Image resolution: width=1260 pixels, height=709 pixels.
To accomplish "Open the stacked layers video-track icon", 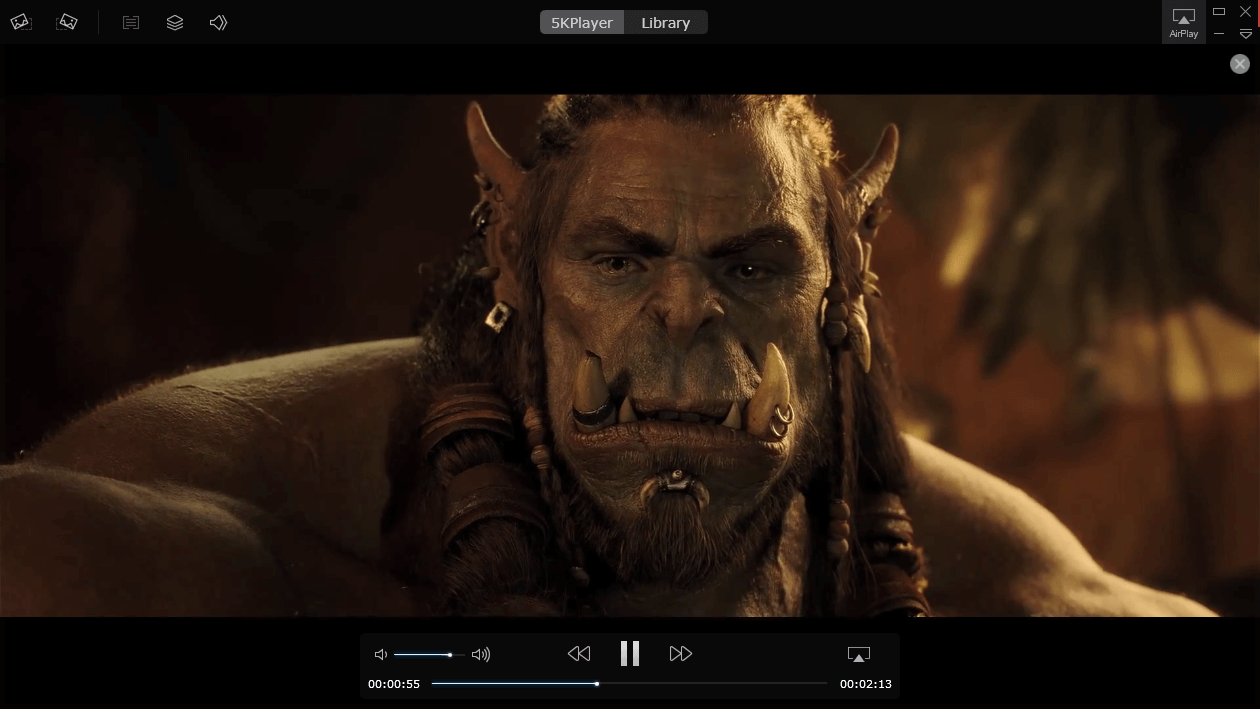I will 175,22.
